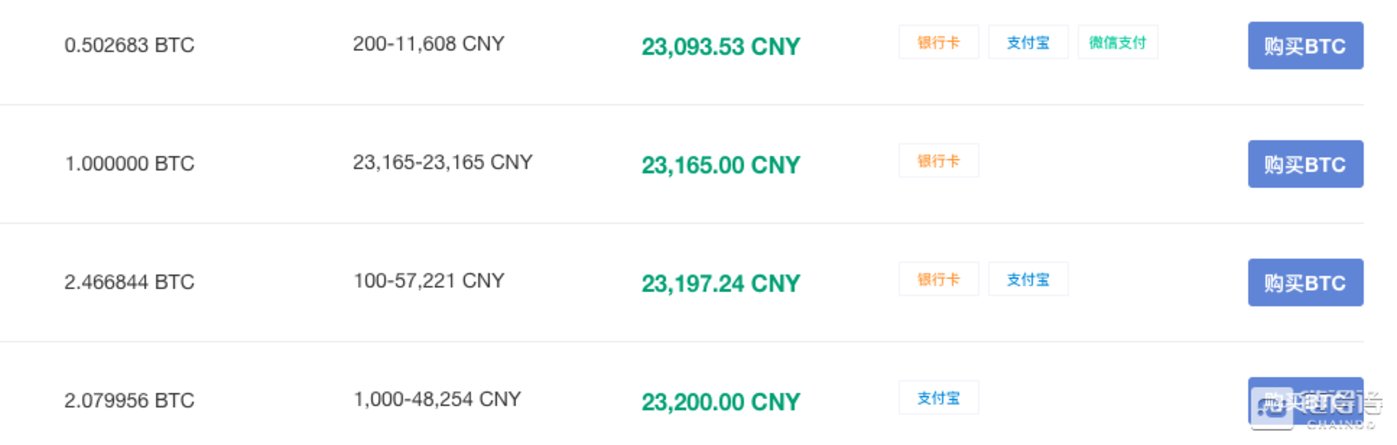1397x445 pixels.
Task: Click the 0.502683 BTC amount
Action: tap(129, 46)
